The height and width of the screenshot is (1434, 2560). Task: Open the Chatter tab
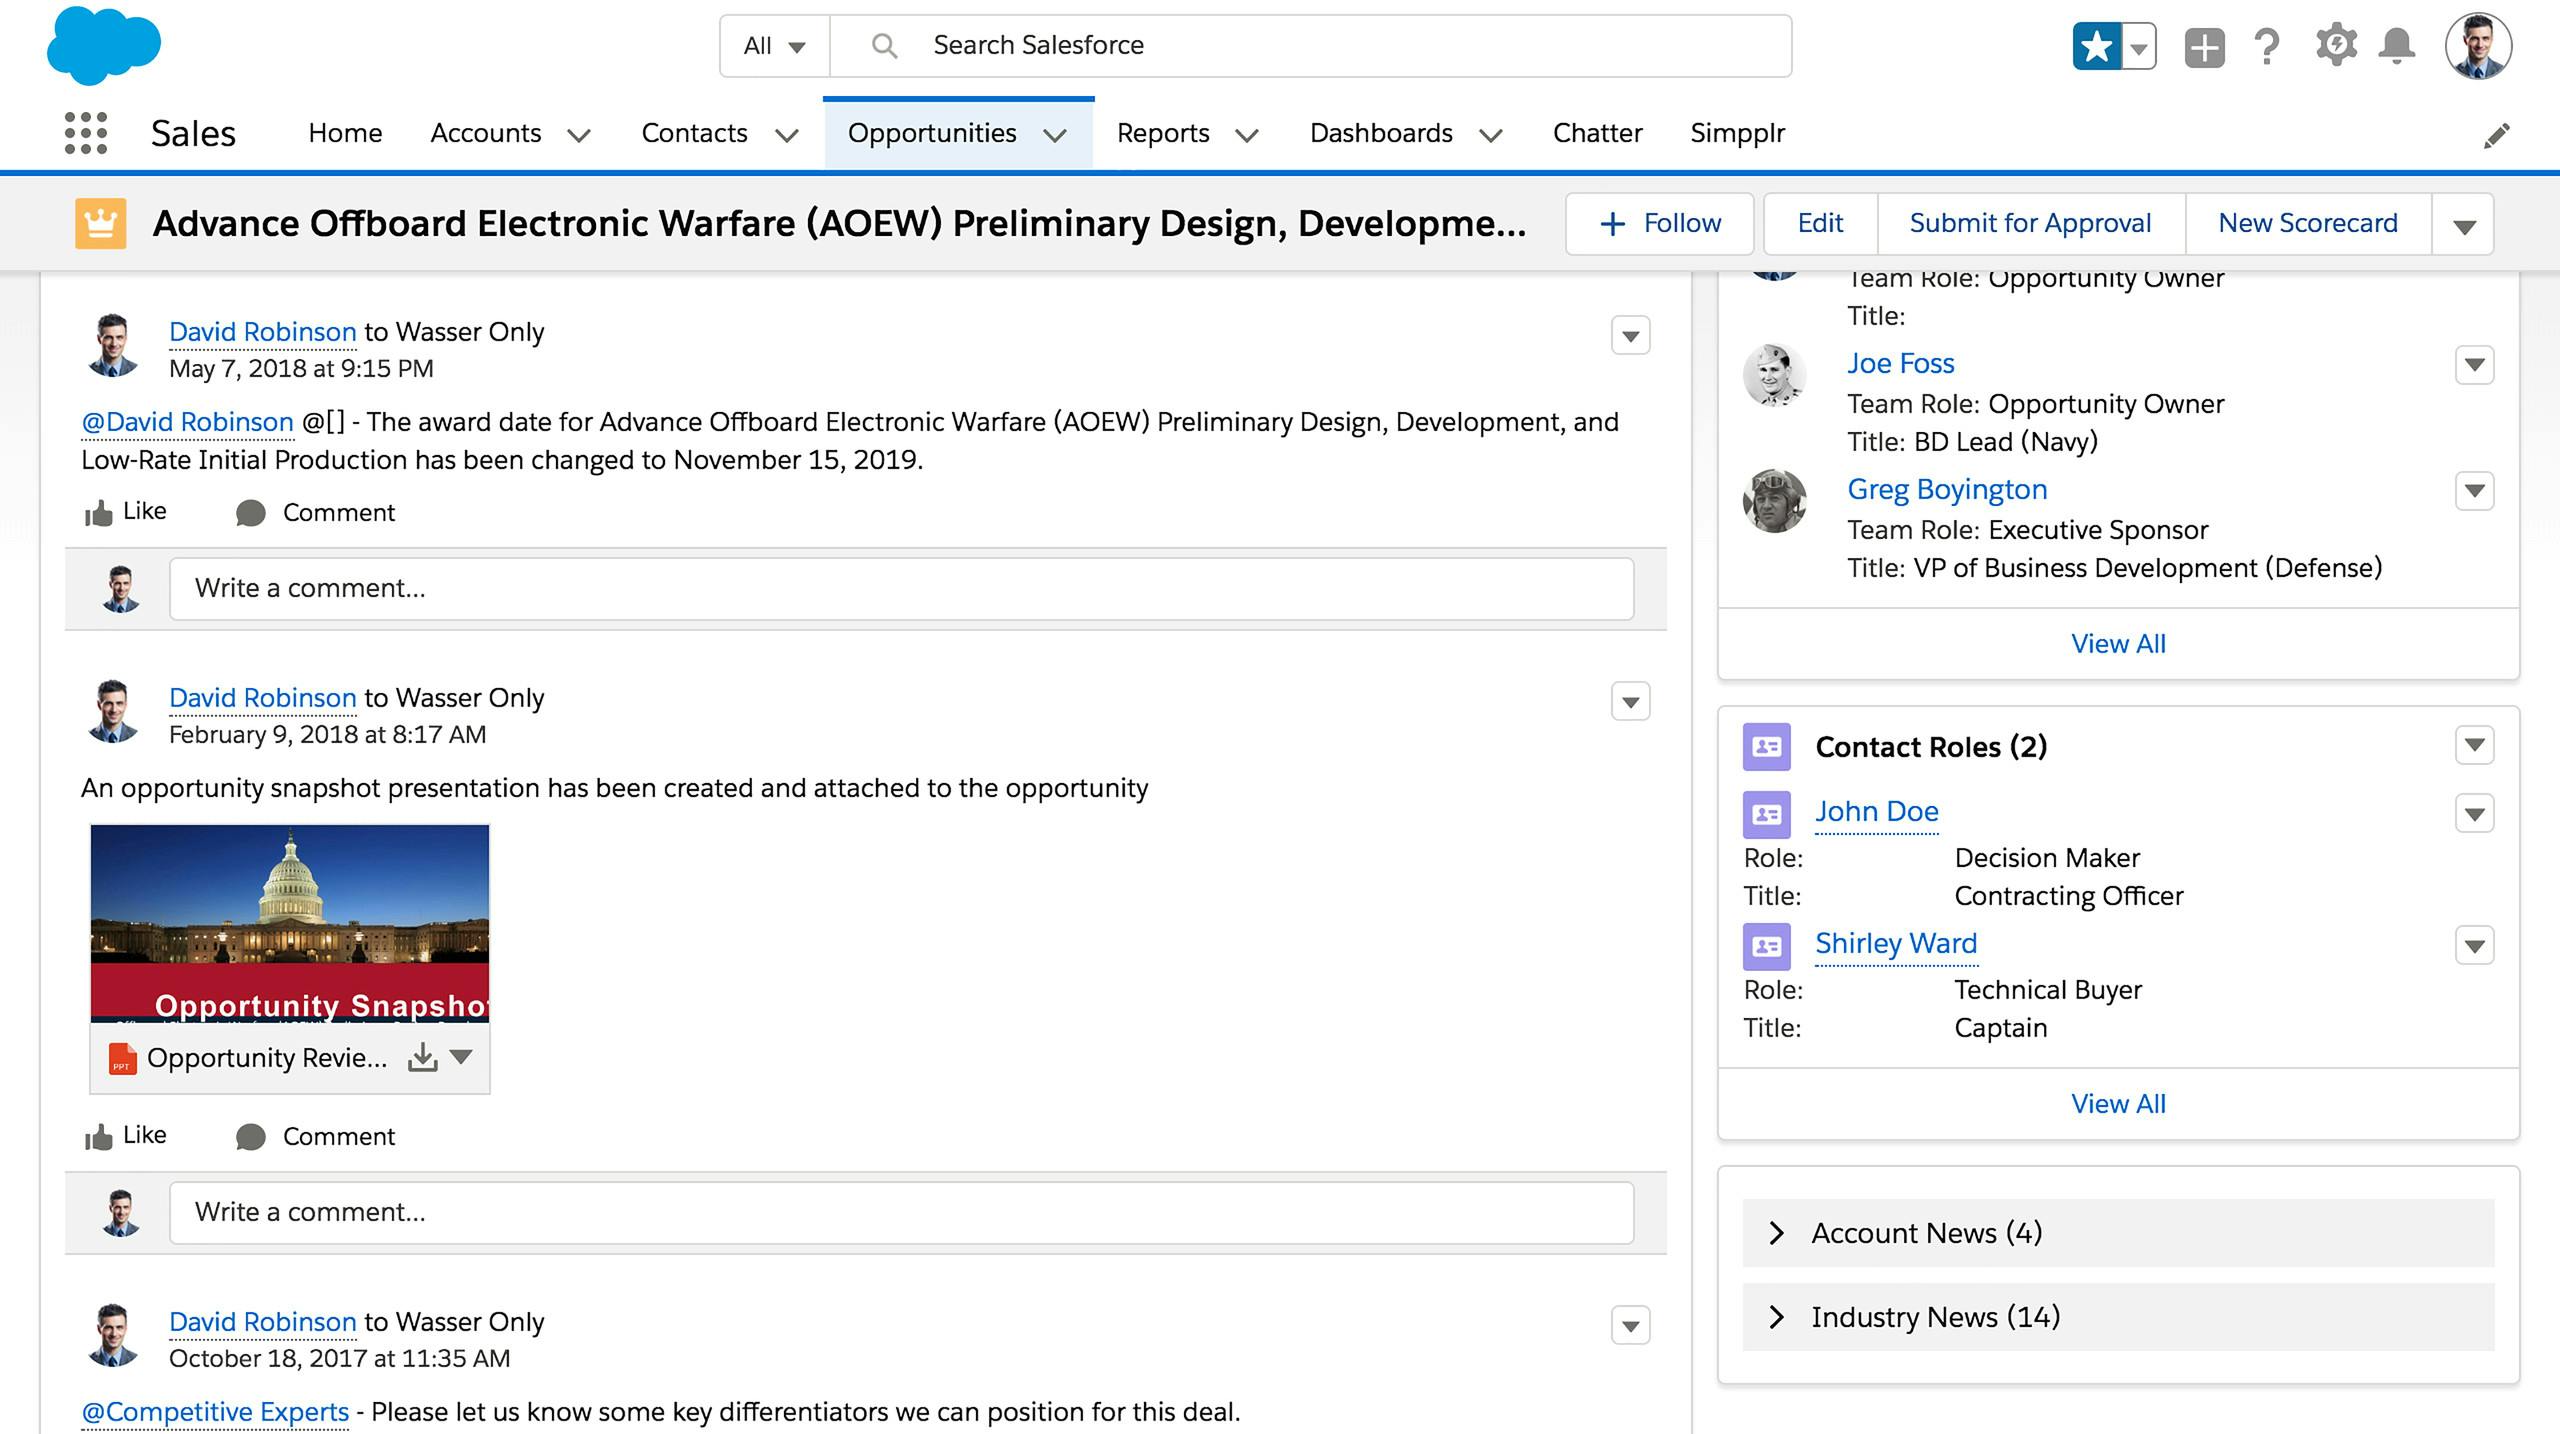pyautogui.click(x=1597, y=133)
